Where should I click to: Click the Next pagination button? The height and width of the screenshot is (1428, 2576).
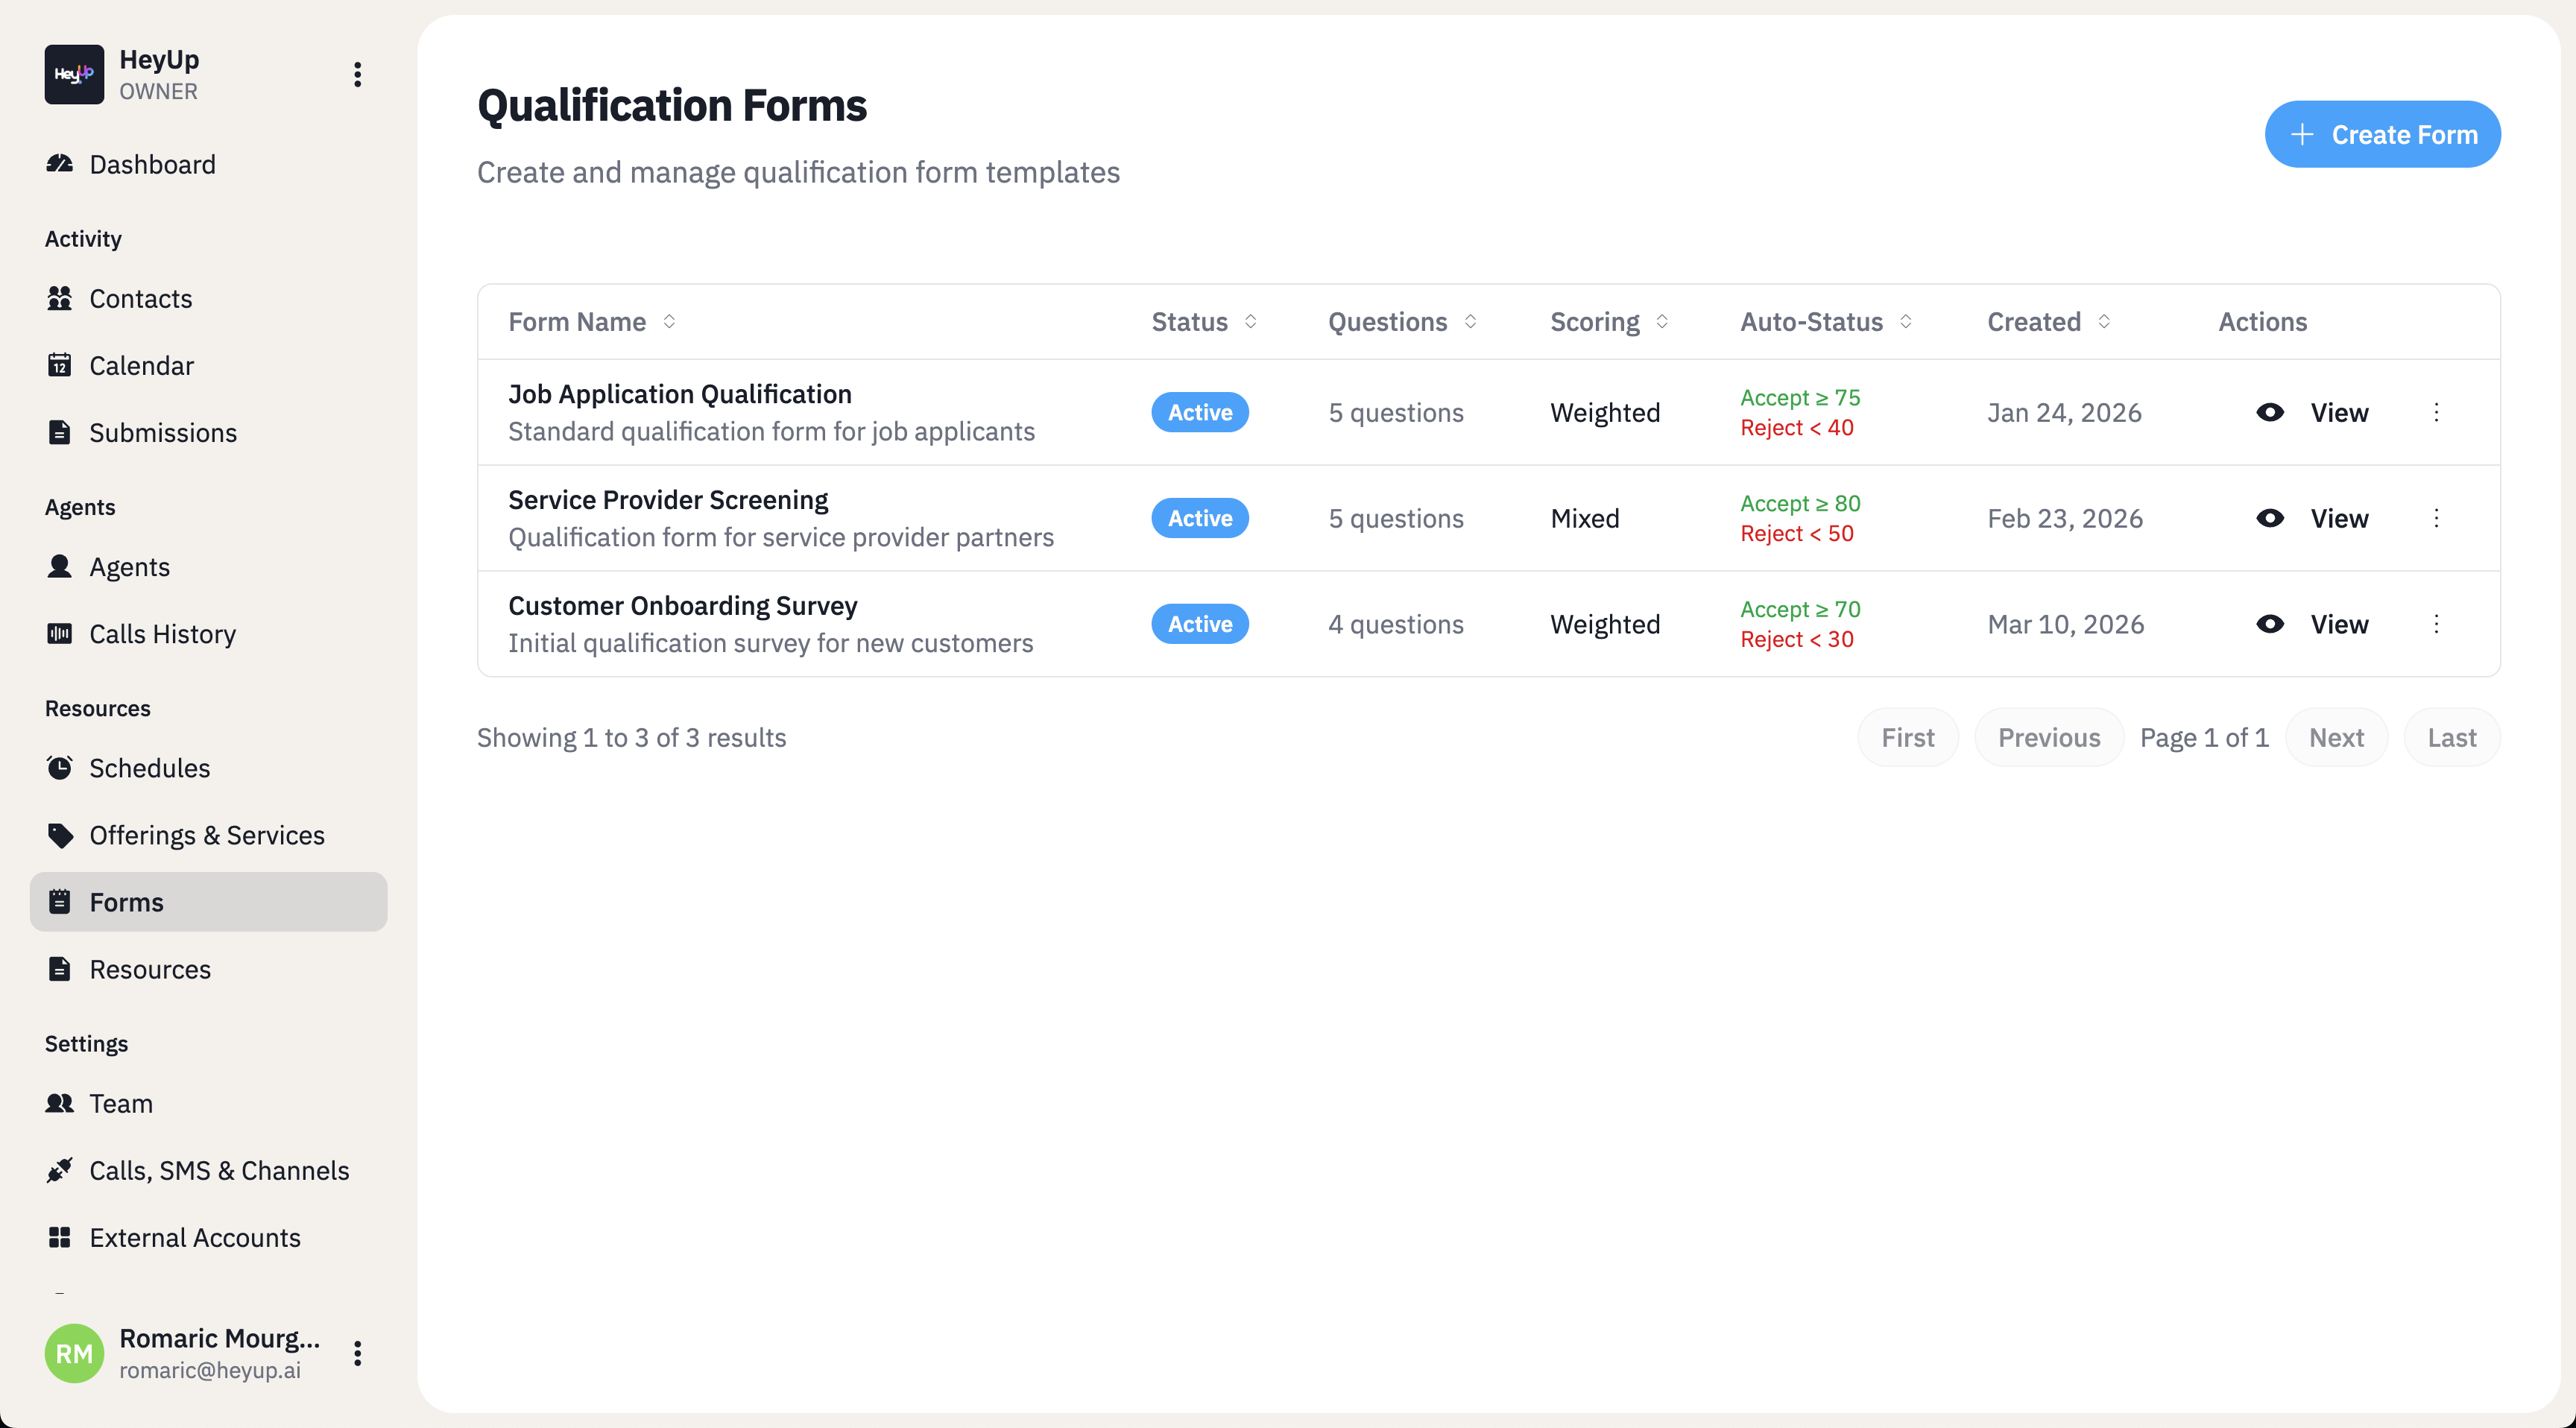coord(2336,737)
